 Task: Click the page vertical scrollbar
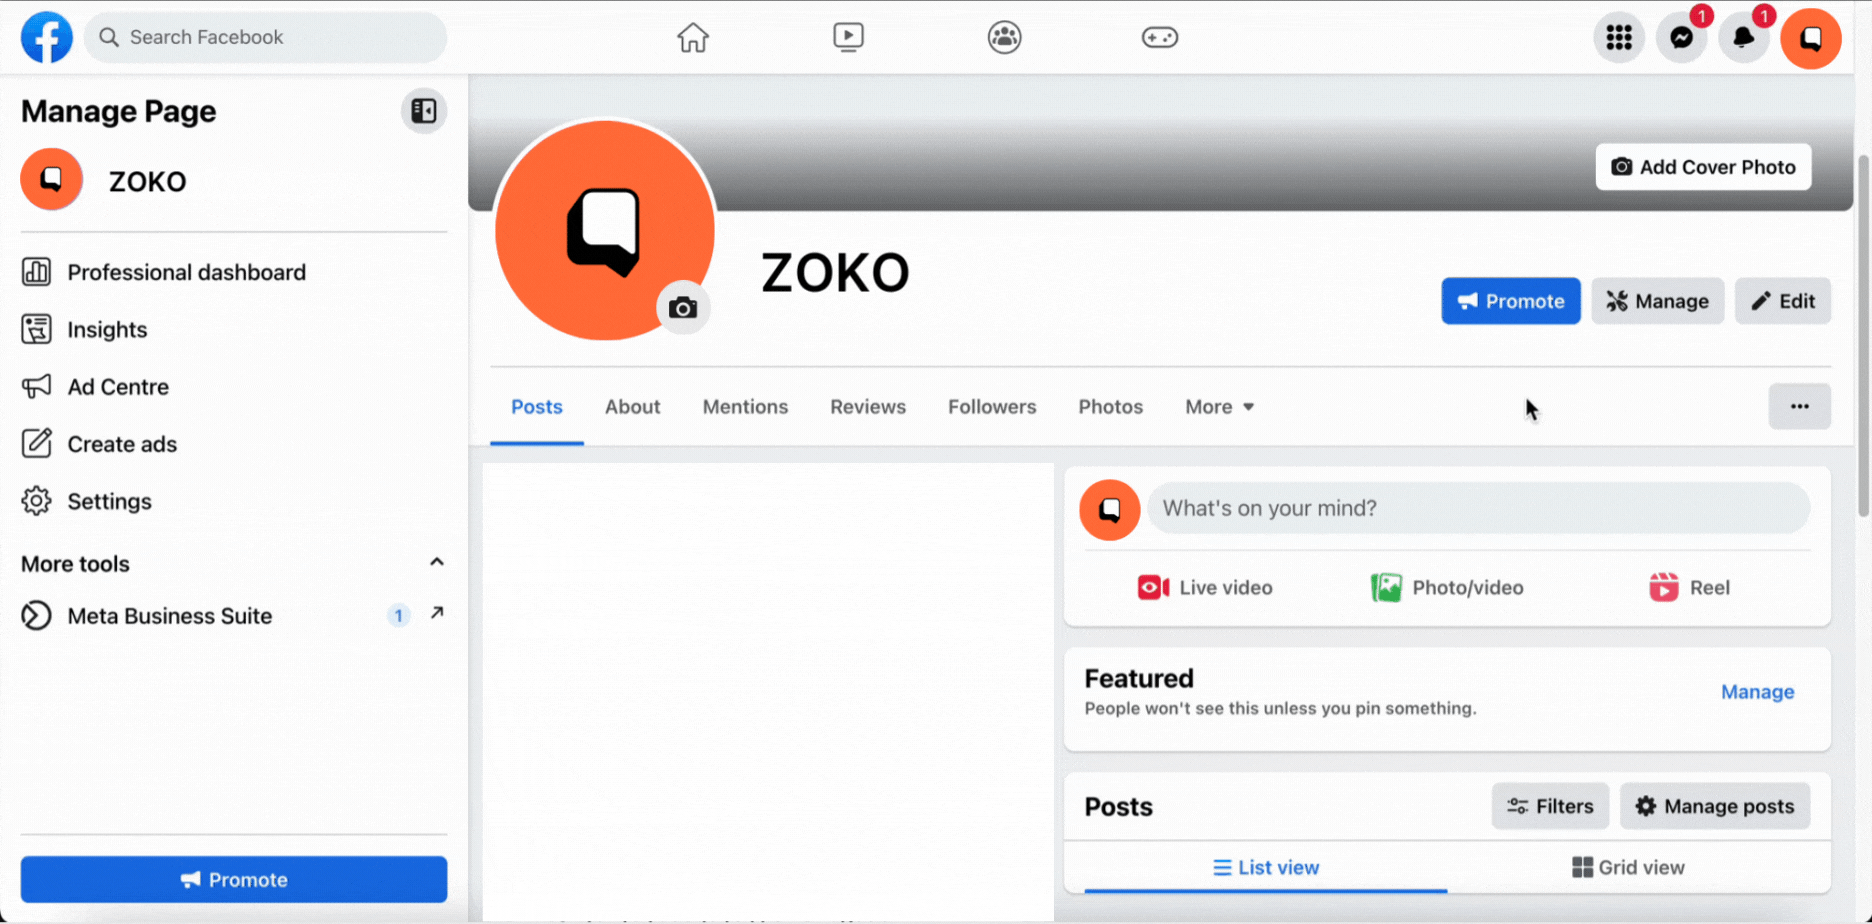tap(1864, 335)
